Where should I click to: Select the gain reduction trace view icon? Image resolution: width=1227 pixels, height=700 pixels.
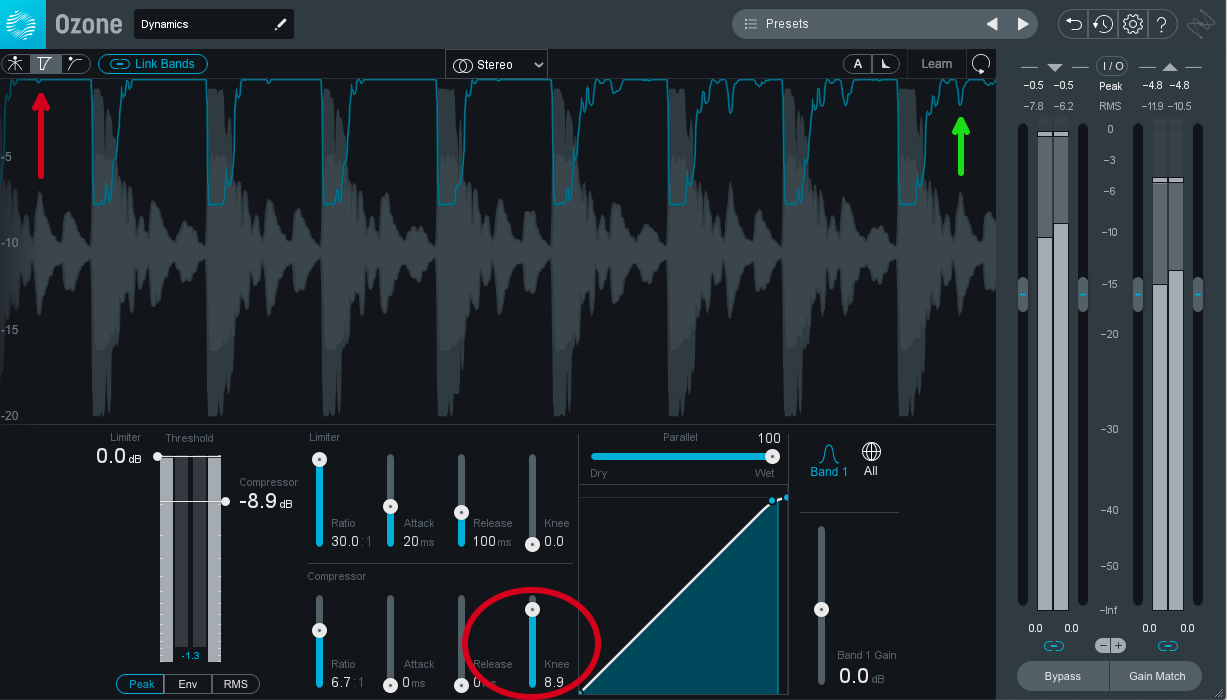tap(45, 64)
